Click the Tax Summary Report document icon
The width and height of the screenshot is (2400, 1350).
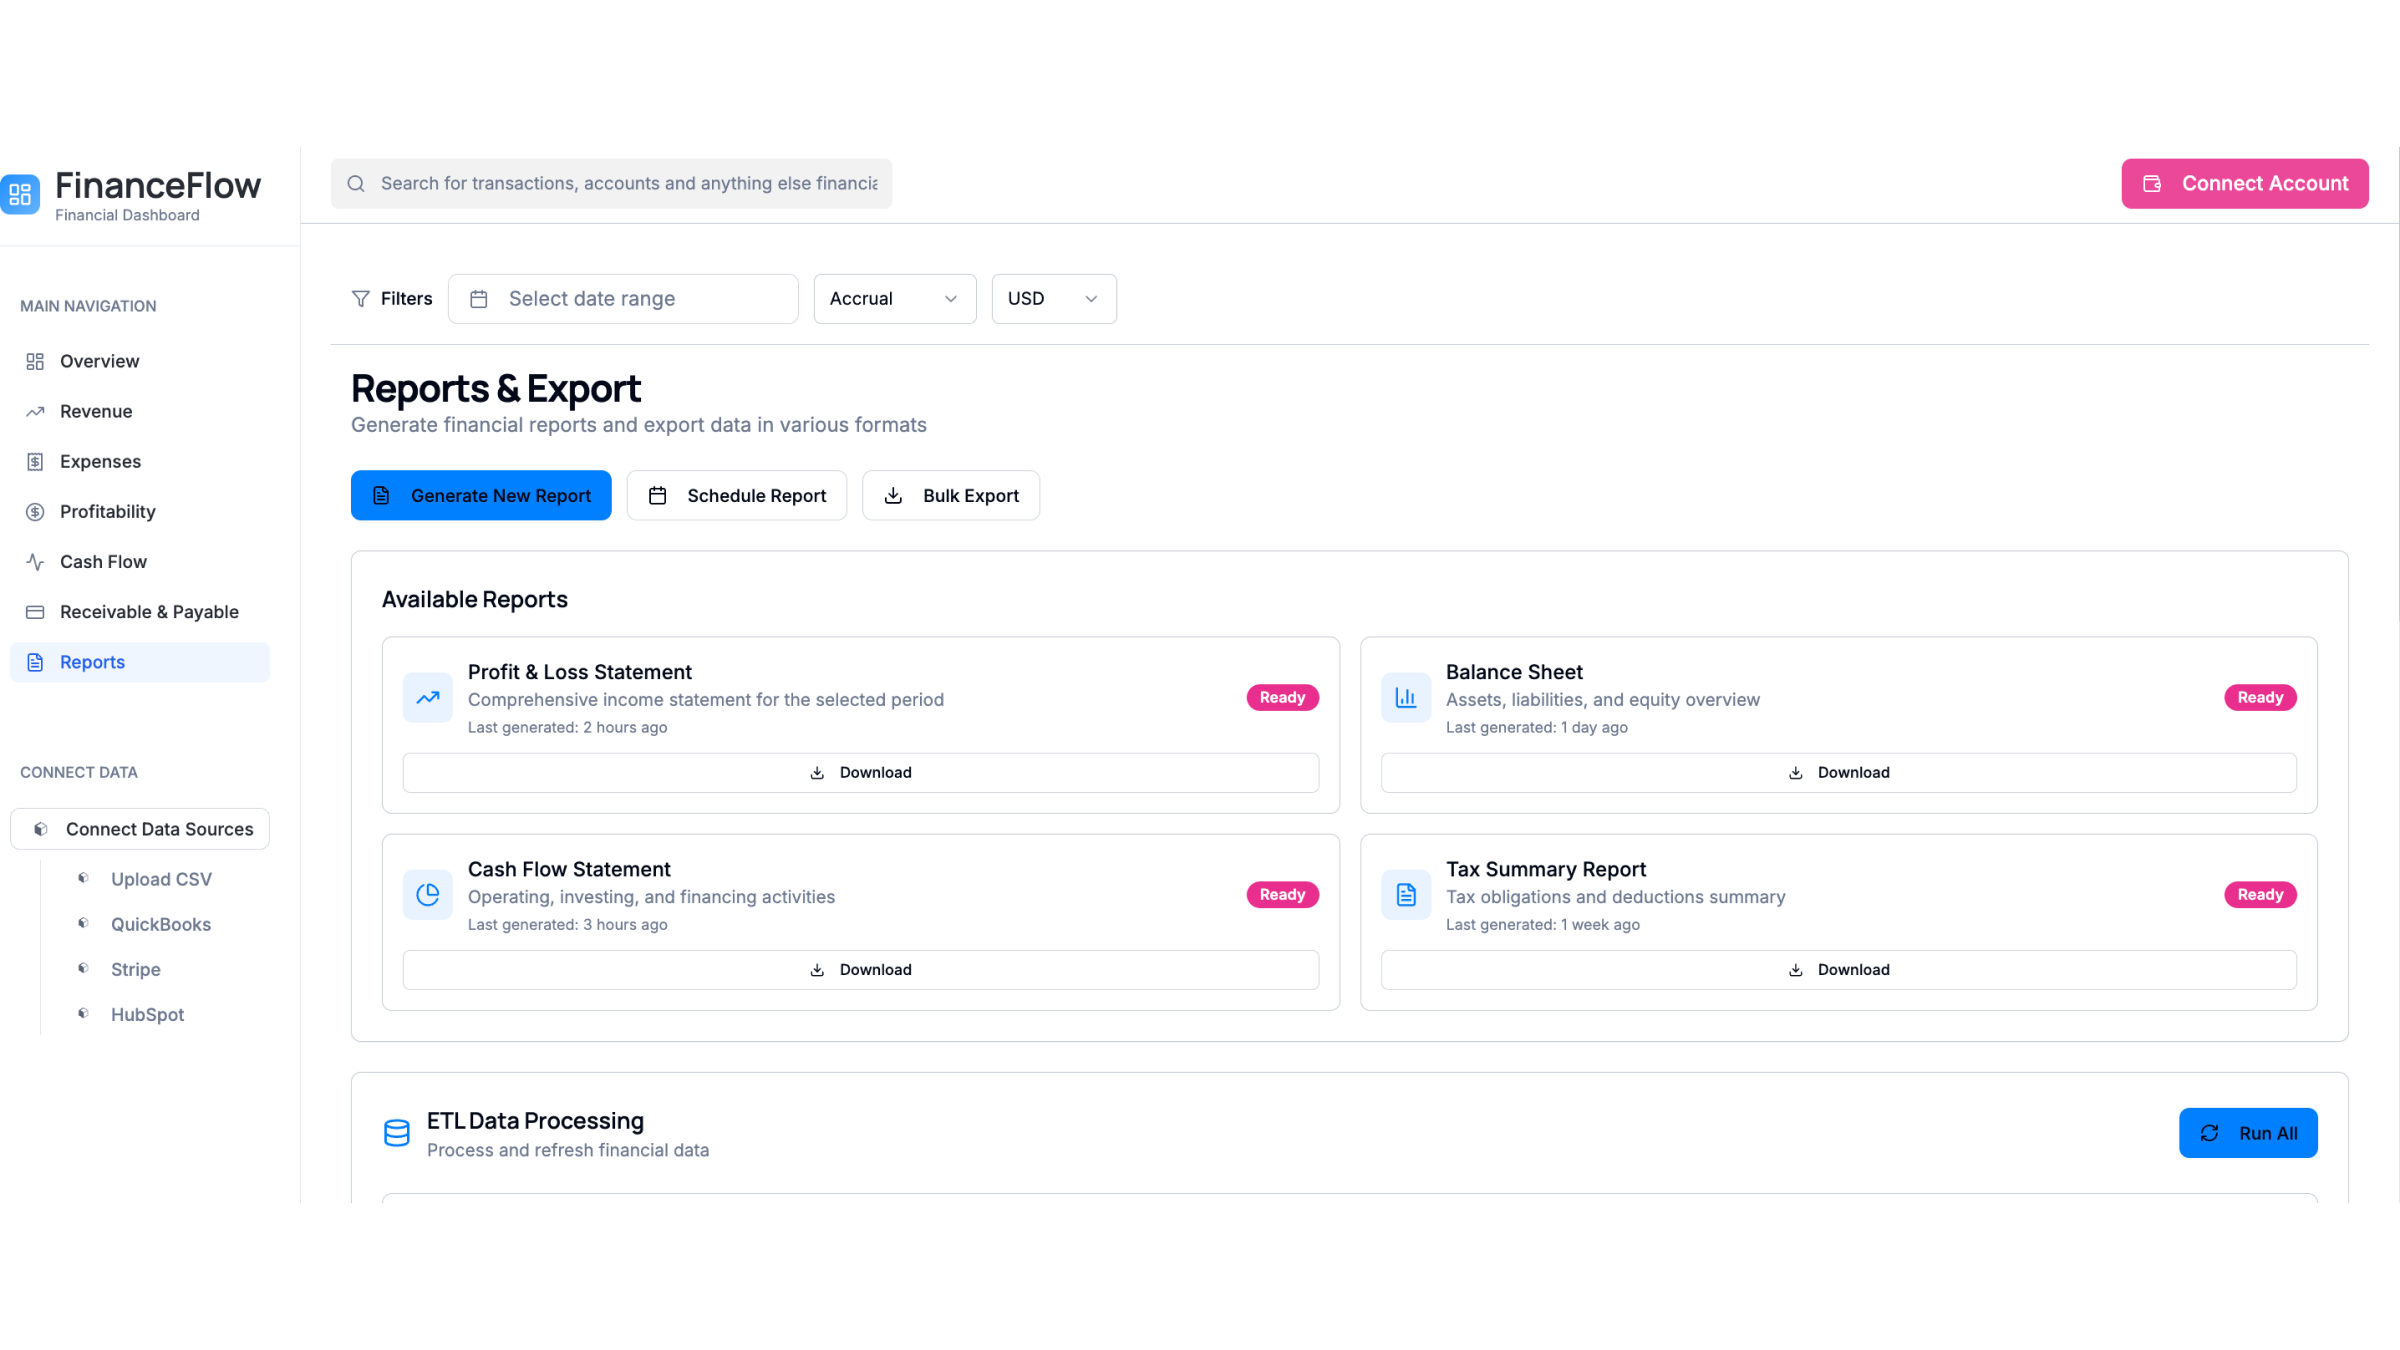coord(1405,895)
